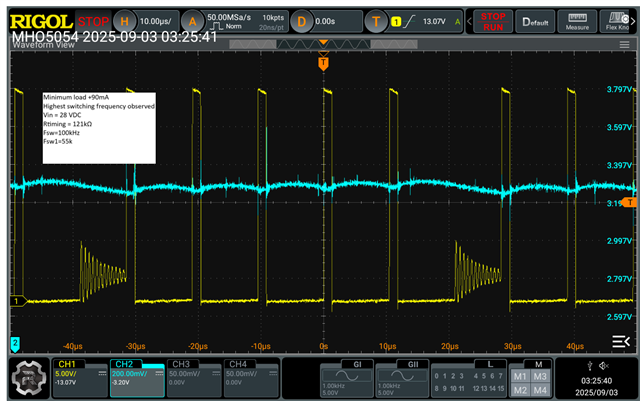Click the yellow channel 1 ground marker

pos(18,301)
